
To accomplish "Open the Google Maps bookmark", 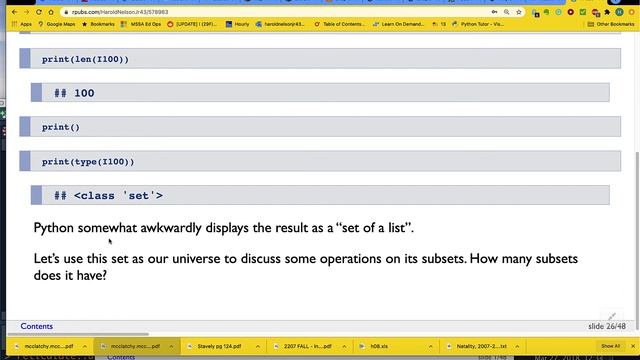I will point(57,24).
